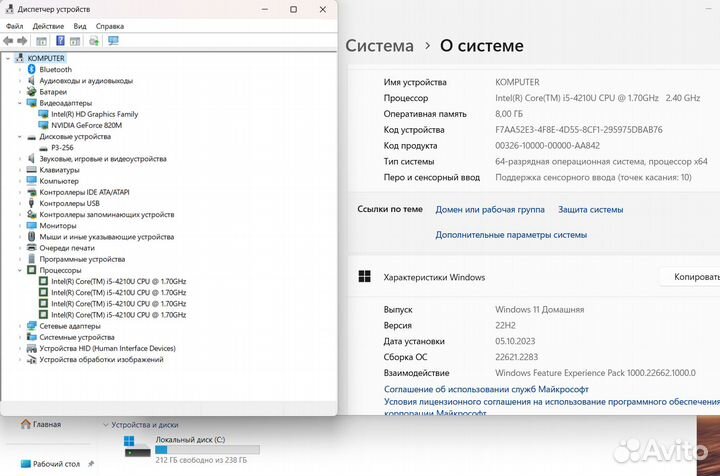Open Домен или рабочая группа link
This screenshot has width=720, height=476.
(490, 209)
